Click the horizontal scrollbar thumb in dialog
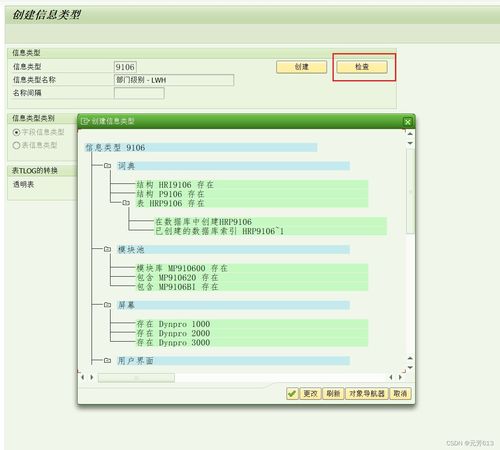 point(136,378)
